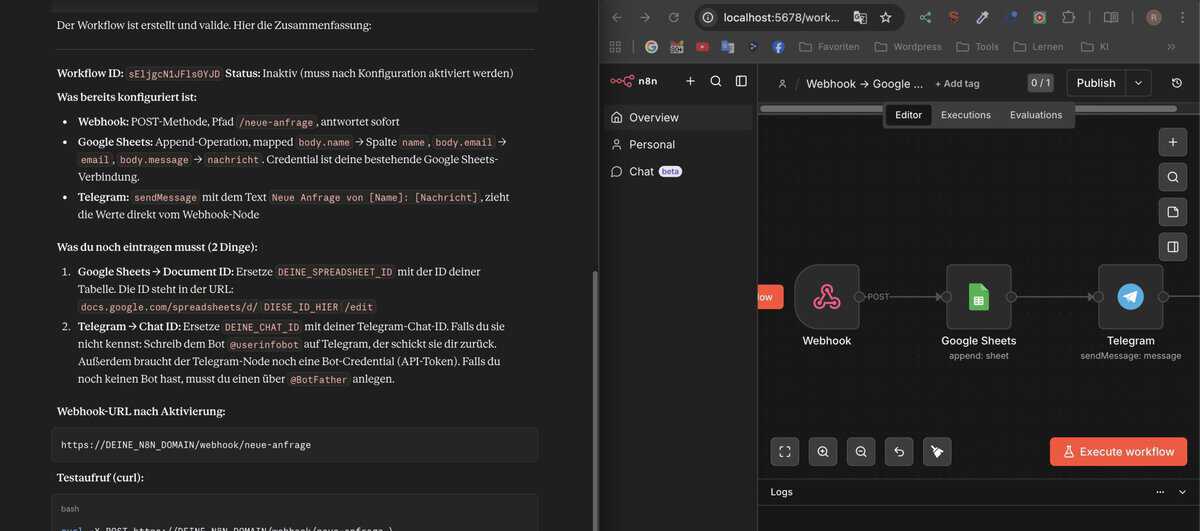The height and width of the screenshot is (531, 1200).
Task: Click the POST label on connection
Action: [878, 297]
